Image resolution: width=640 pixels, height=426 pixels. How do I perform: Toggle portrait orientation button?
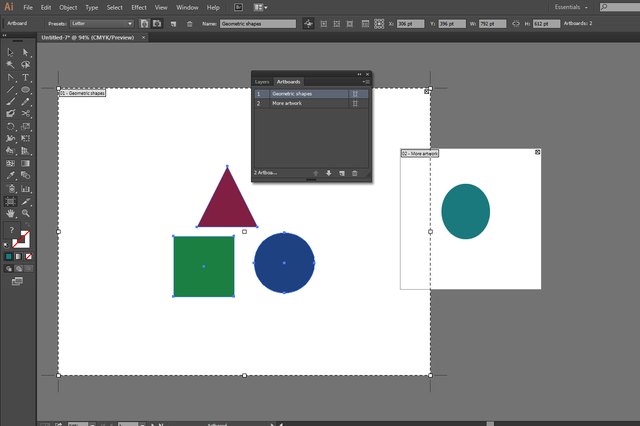click(x=144, y=24)
